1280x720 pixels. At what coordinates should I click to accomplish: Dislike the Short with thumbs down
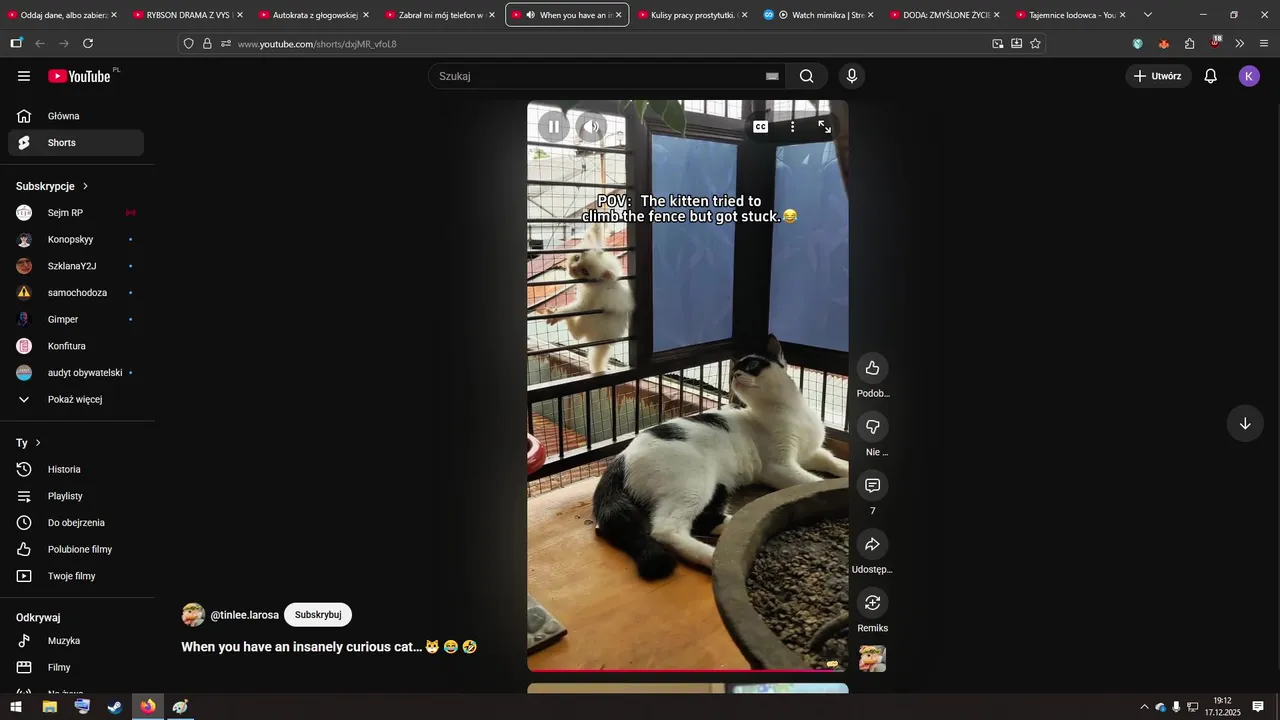(872, 427)
